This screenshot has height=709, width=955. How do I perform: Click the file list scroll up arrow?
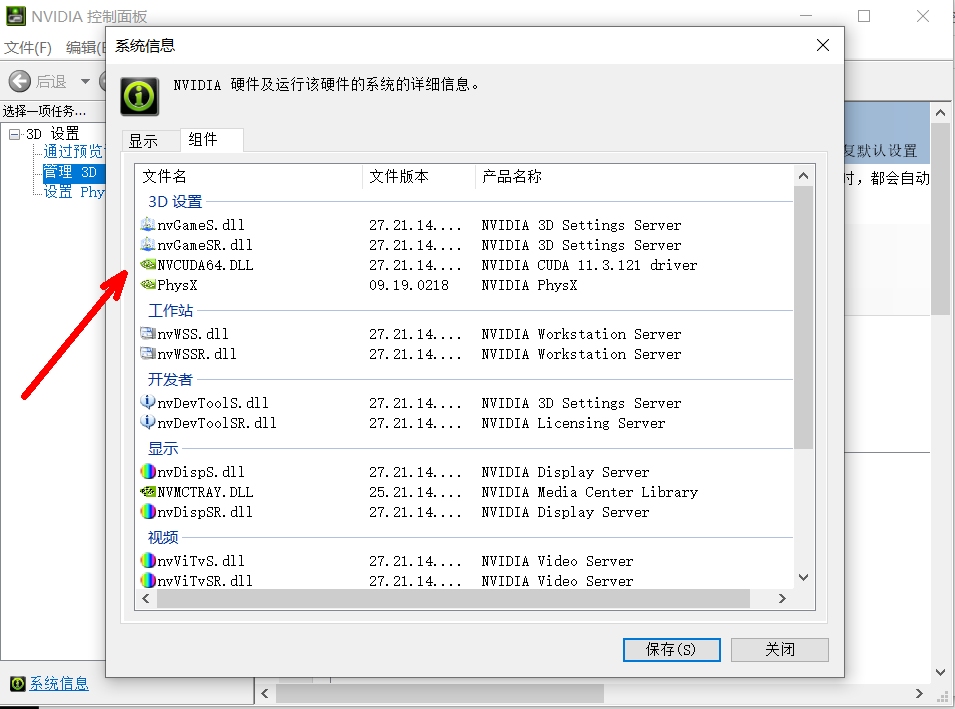[x=803, y=176]
